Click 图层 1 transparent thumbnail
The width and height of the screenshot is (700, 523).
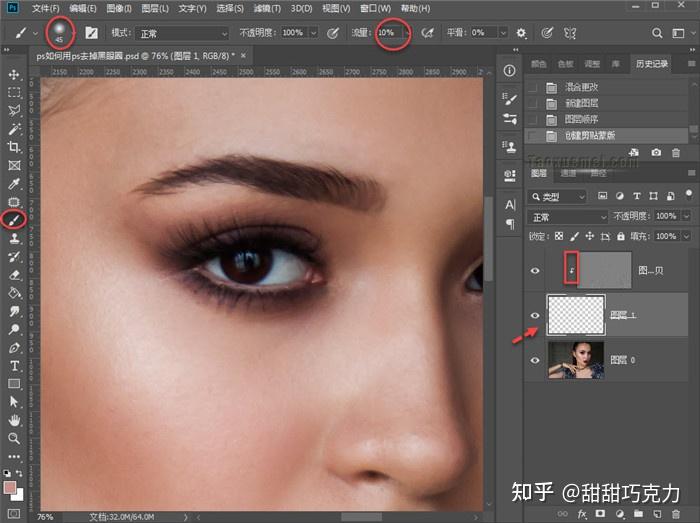click(576, 315)
